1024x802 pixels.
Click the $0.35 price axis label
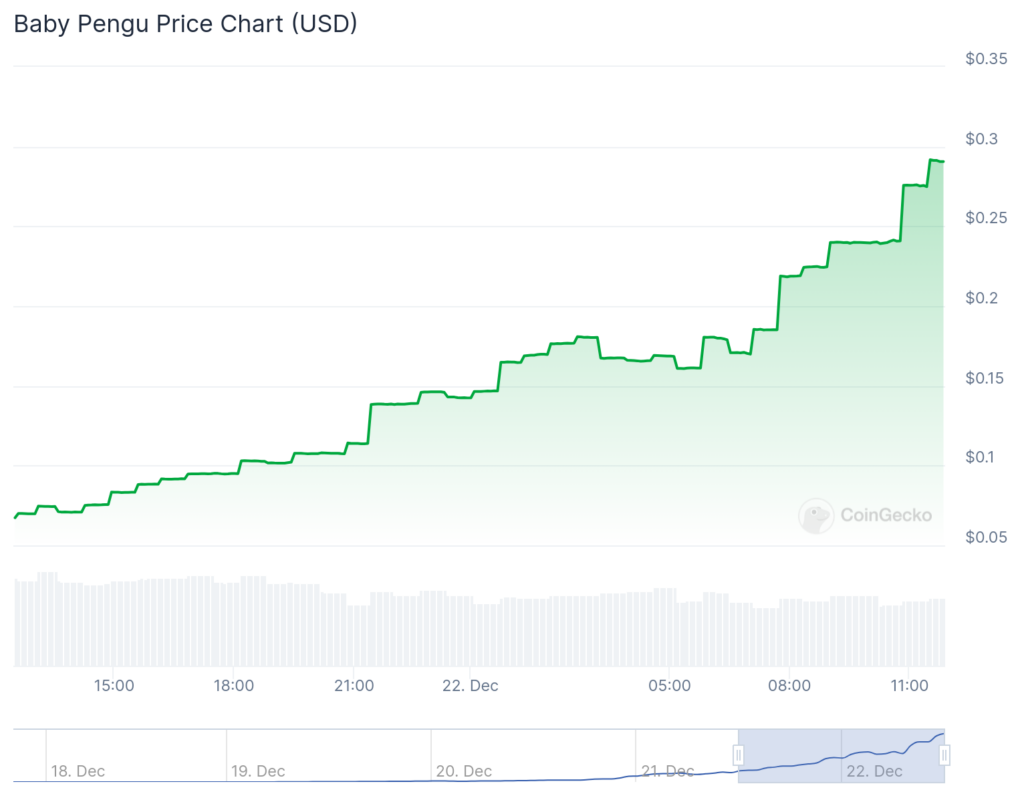pyautogui.click(x=986, y=59)
